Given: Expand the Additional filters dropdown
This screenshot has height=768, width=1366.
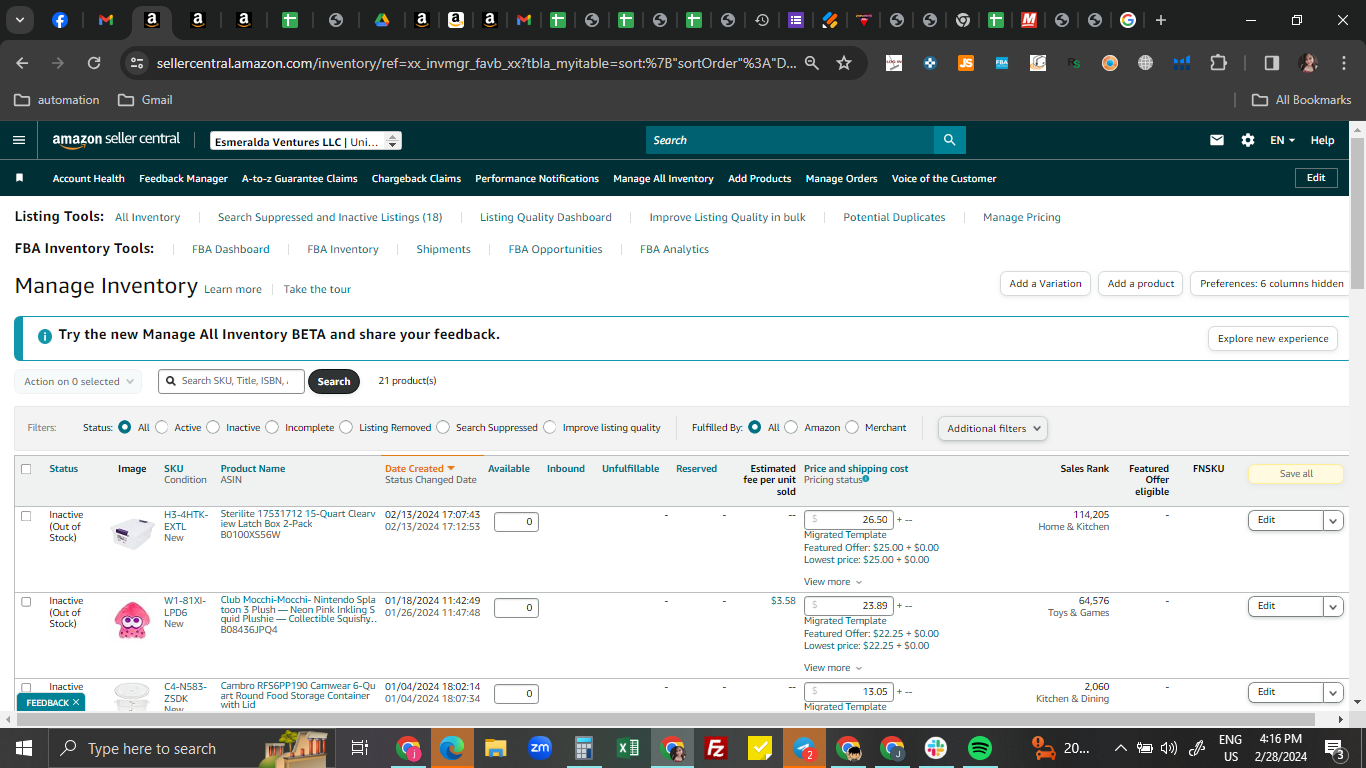Looking at the screenshot, I should 993,428.
